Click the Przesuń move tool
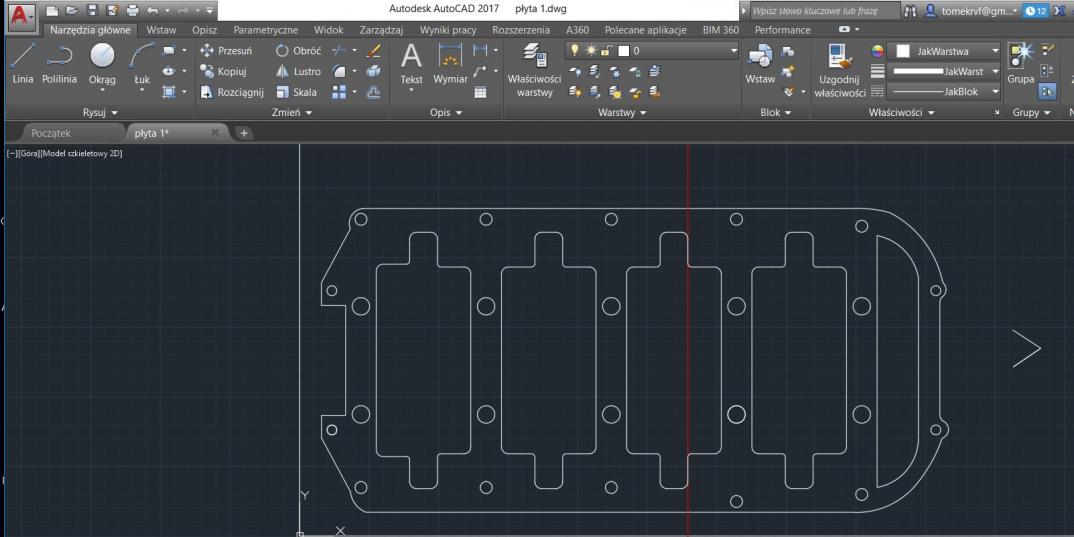 tap(226, 52)
